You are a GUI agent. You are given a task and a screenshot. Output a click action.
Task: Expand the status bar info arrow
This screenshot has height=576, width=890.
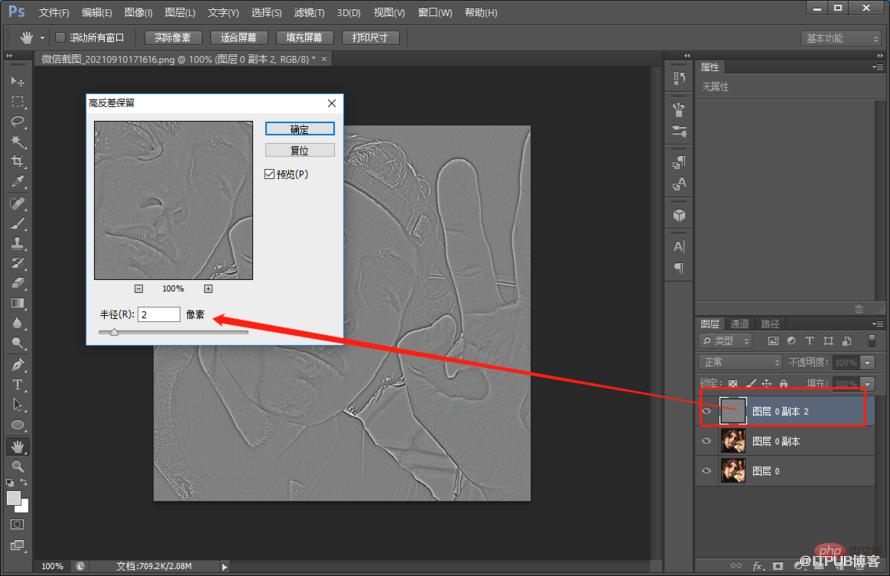click(225, 566)
